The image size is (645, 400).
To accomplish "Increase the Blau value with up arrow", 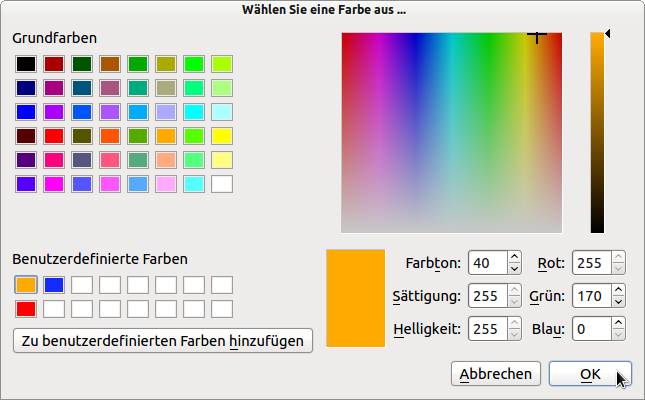I will coord(619,322).
